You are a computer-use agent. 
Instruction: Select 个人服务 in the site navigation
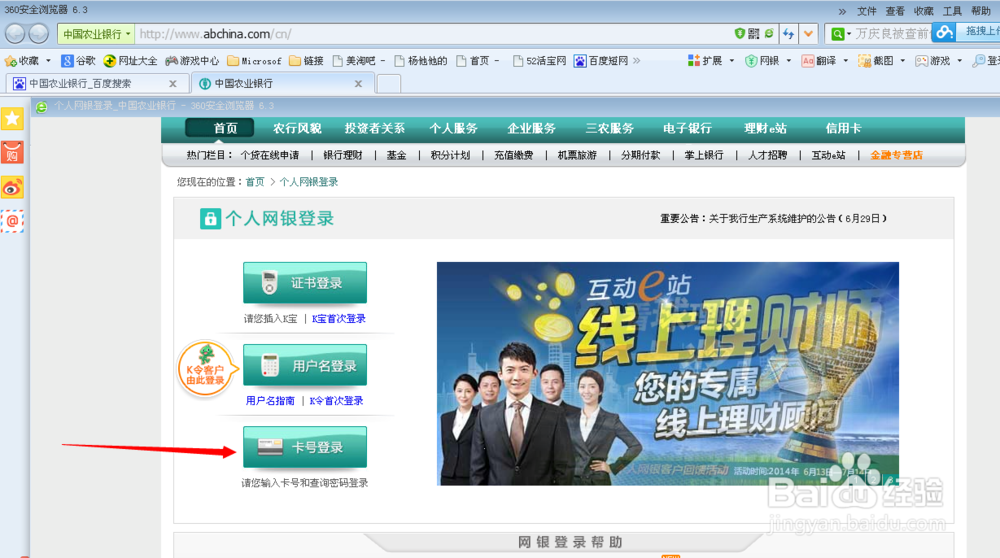[x=453, y=128]
